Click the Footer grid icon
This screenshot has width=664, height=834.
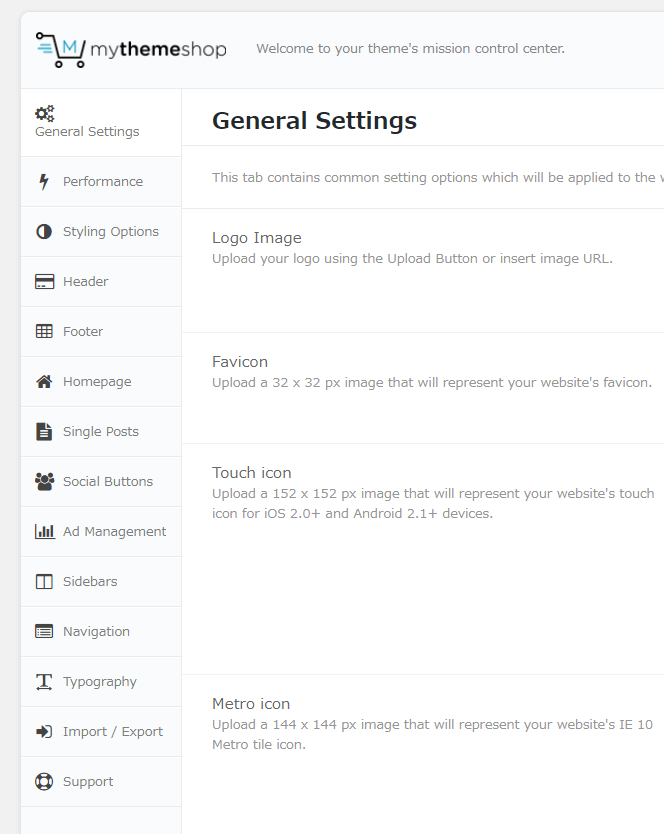pyautogui.click(x=44, y=331)
